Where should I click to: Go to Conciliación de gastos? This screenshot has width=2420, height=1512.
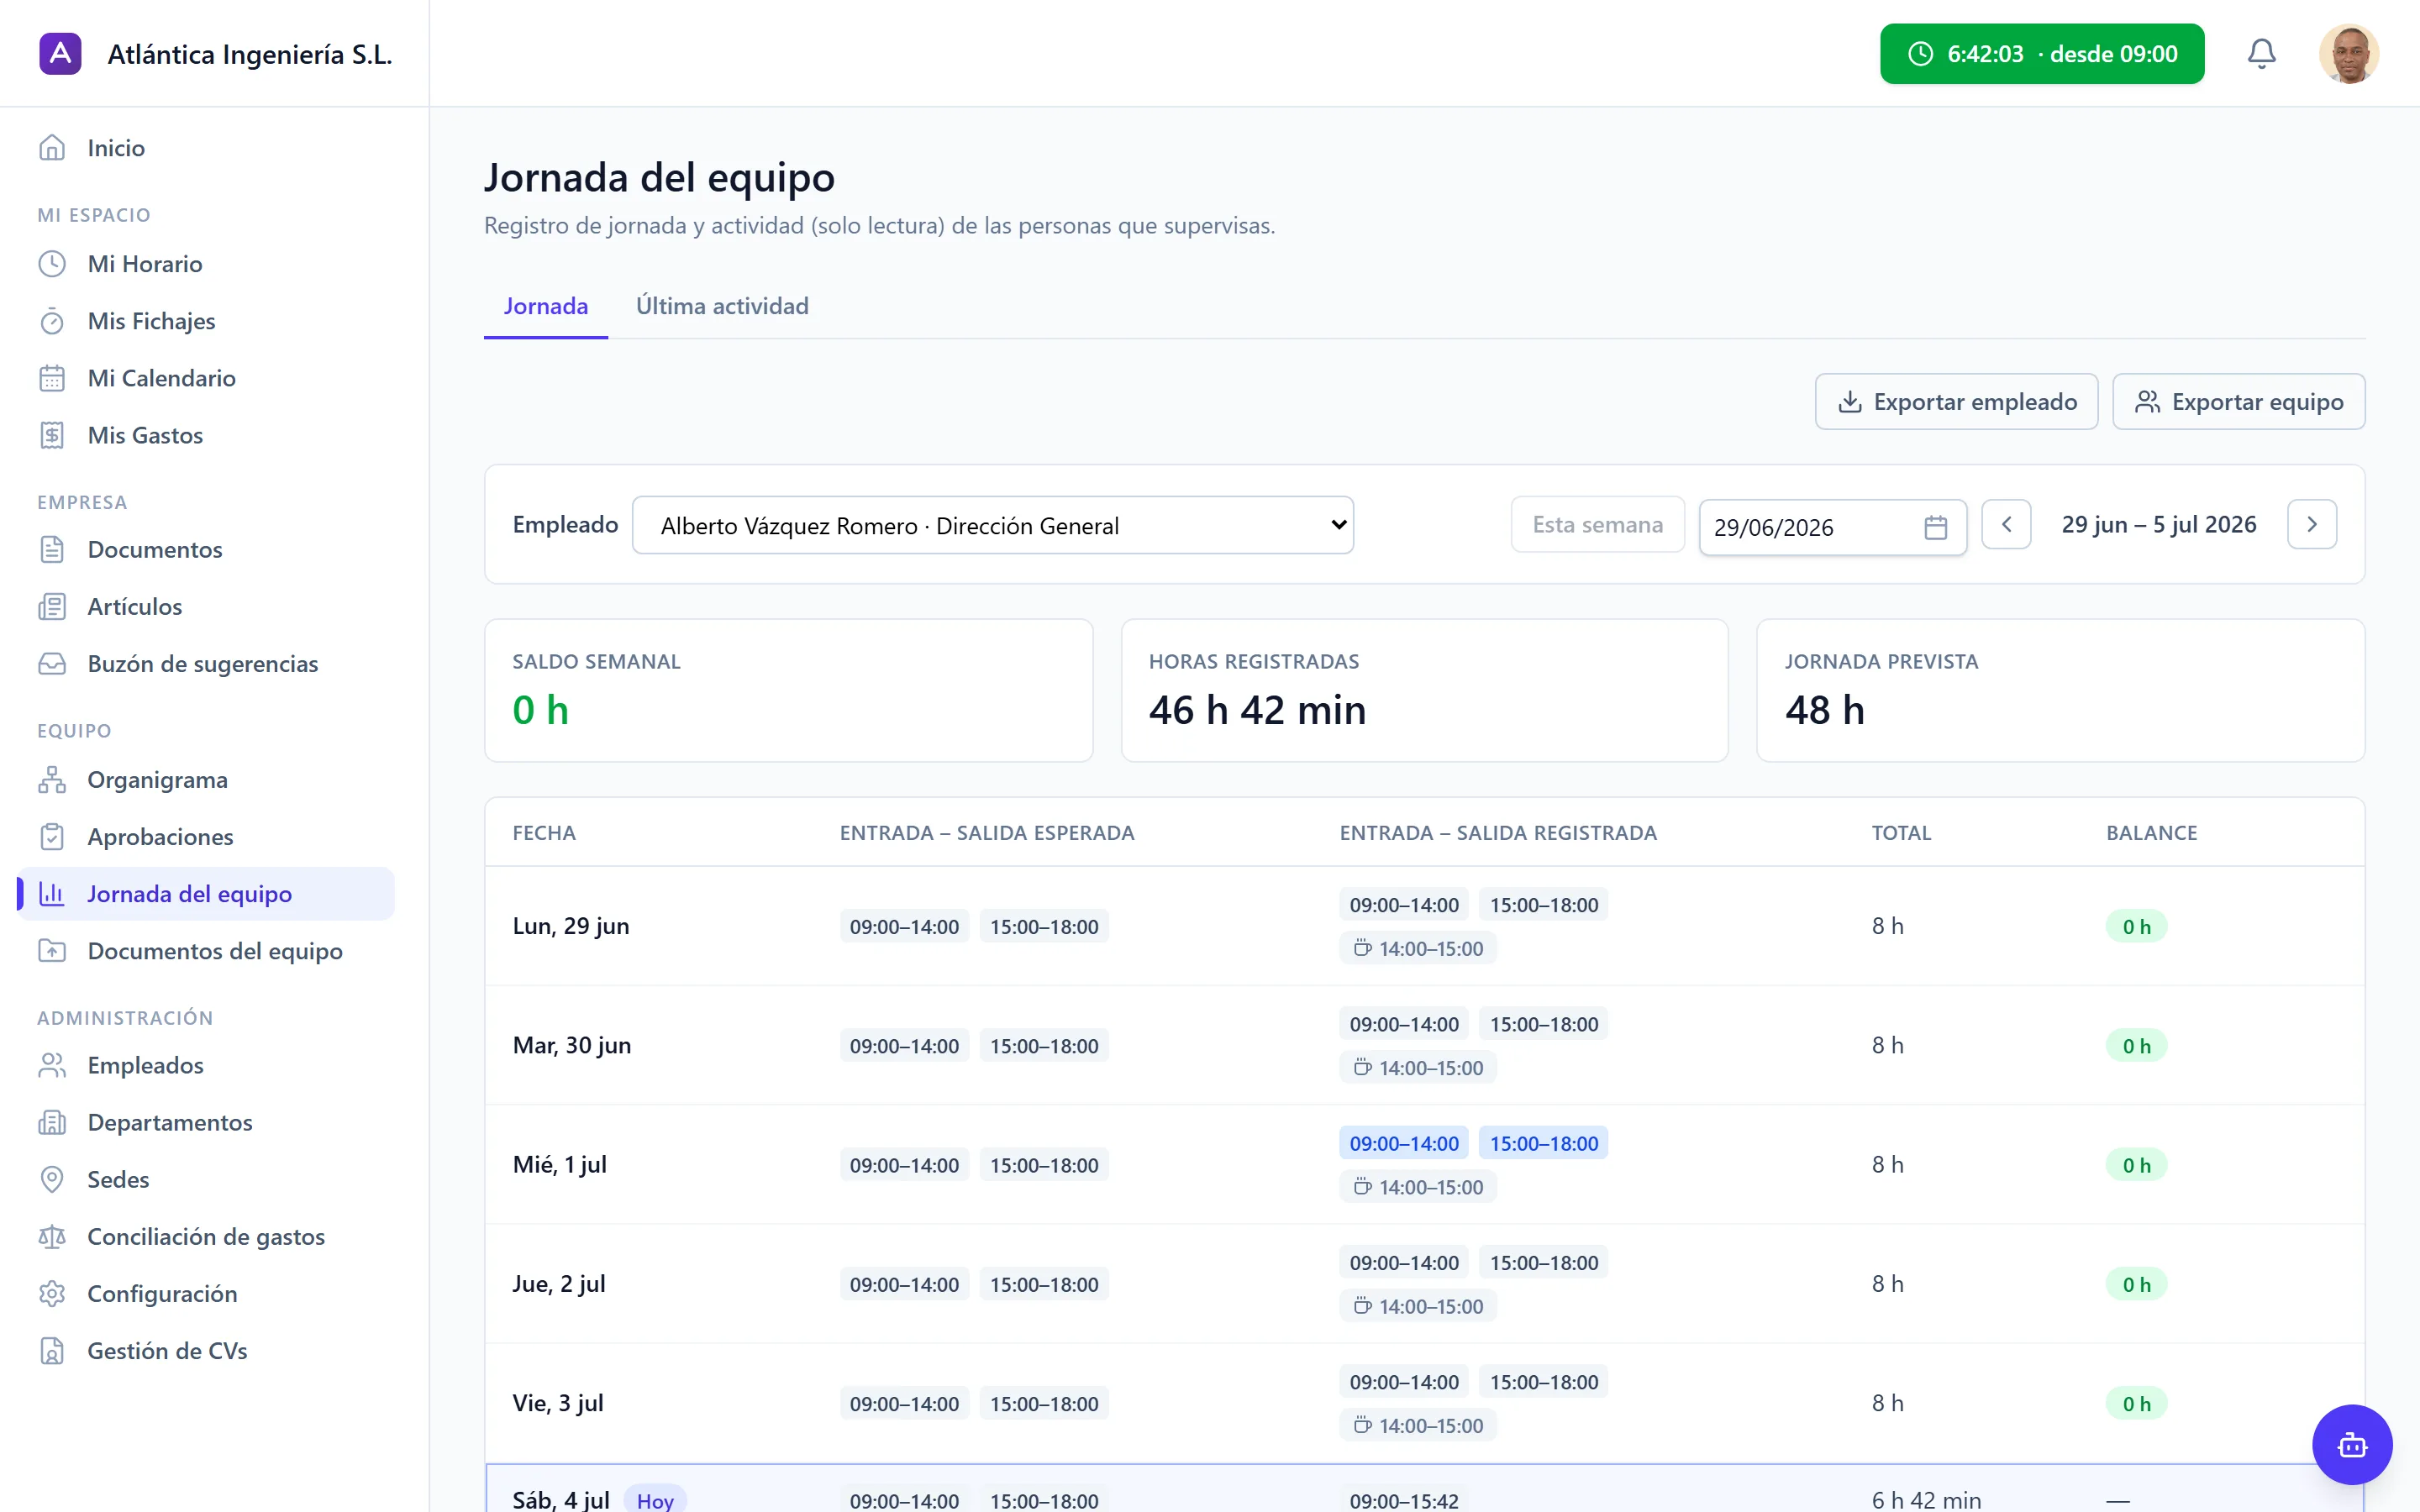[x=205, y=1236]
